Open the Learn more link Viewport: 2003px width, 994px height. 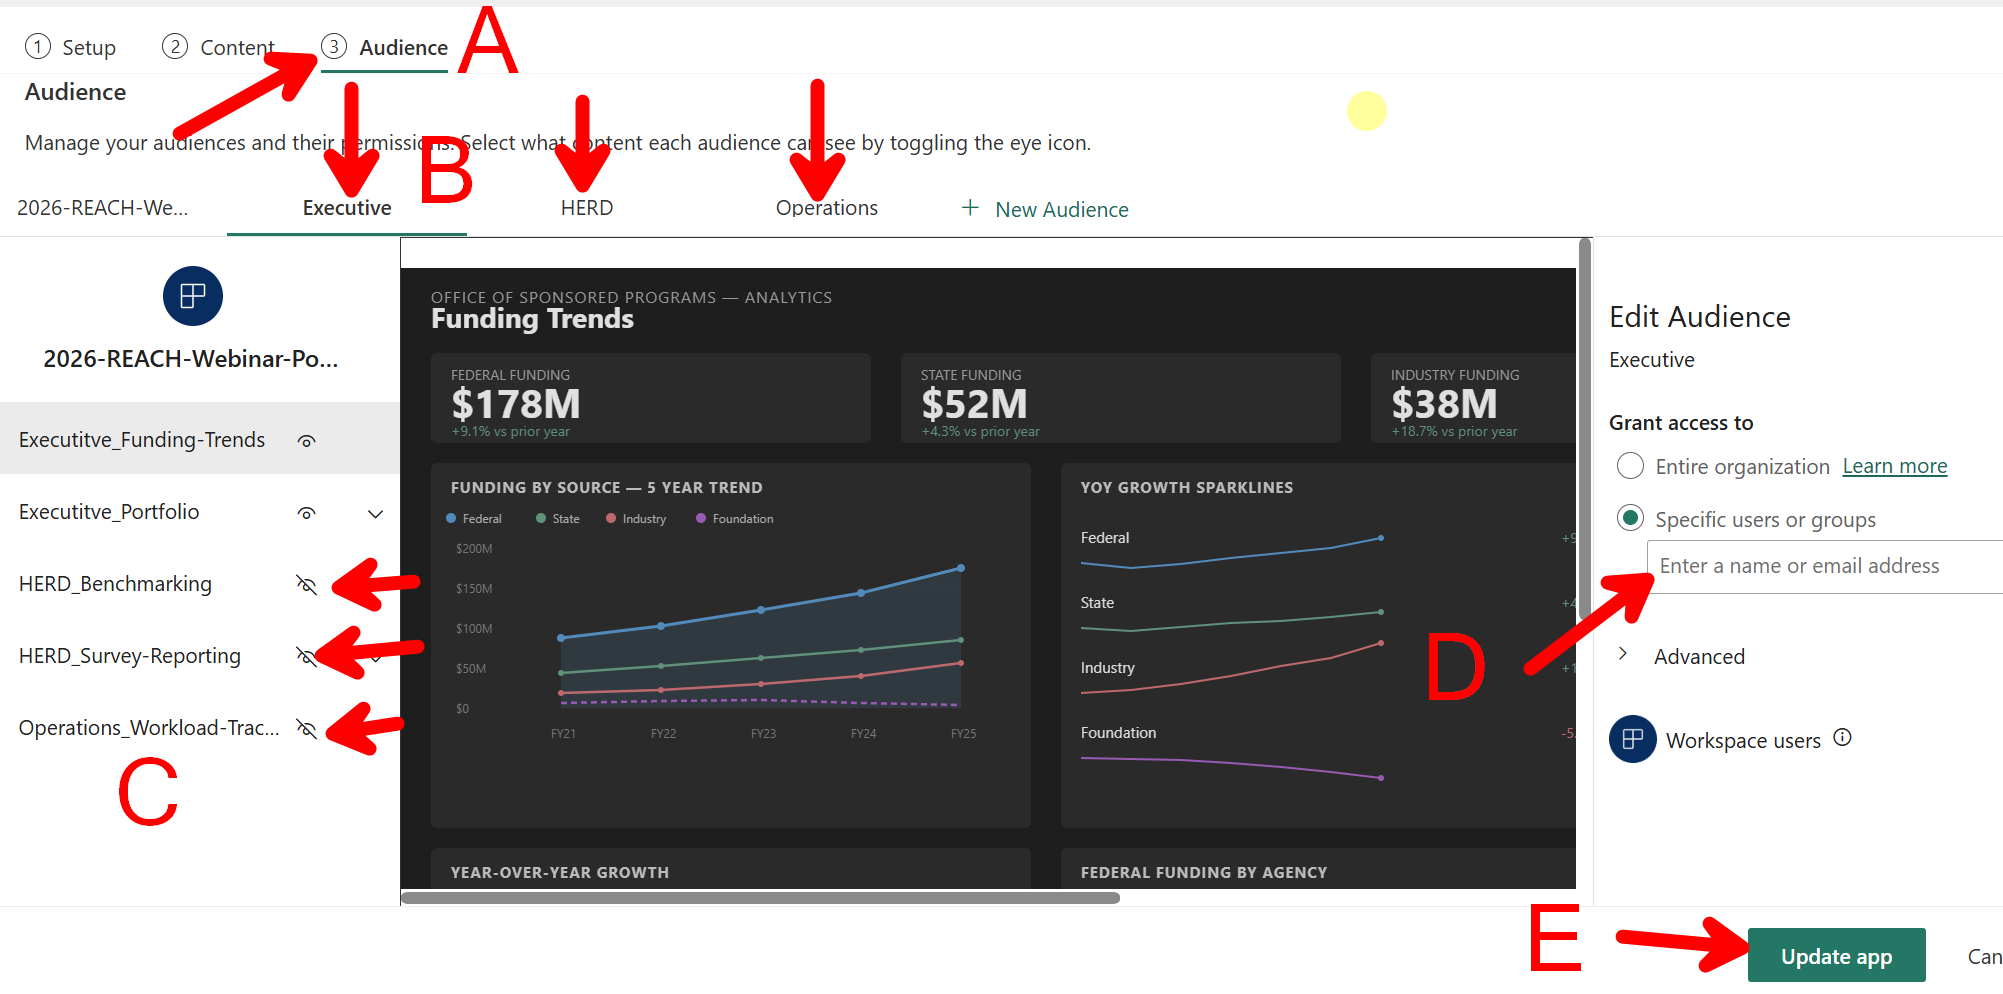pos(1895,466)
